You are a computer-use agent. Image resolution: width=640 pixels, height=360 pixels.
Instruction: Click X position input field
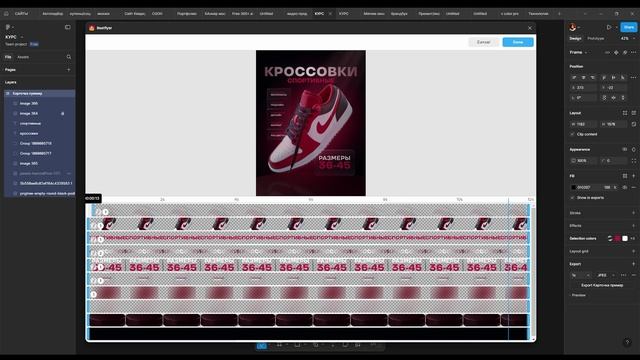click(x=583, y=88)
